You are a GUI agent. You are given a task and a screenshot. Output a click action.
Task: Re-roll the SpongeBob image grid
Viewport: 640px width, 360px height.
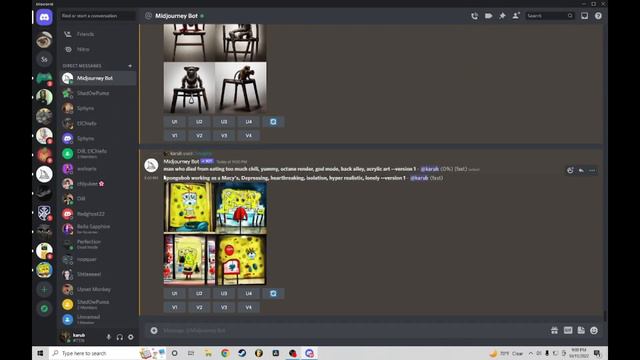tap(273, 293)
